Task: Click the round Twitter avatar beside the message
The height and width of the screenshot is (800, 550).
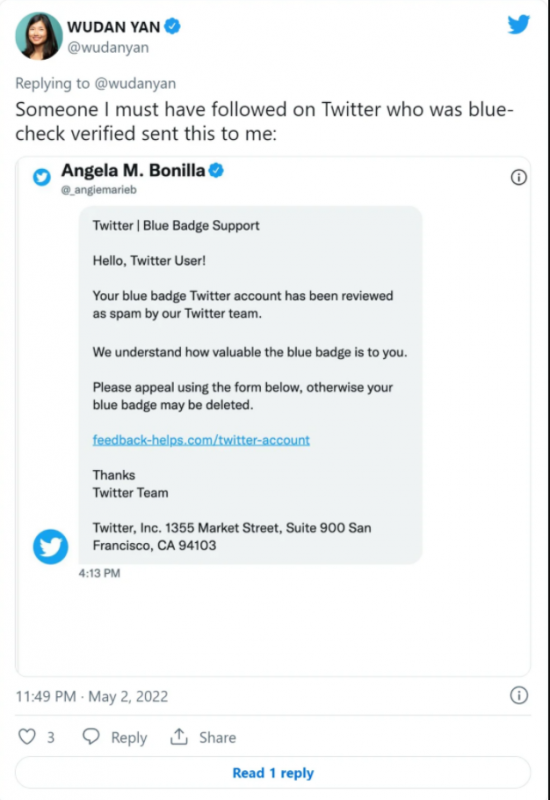Action: pos(51,546)
